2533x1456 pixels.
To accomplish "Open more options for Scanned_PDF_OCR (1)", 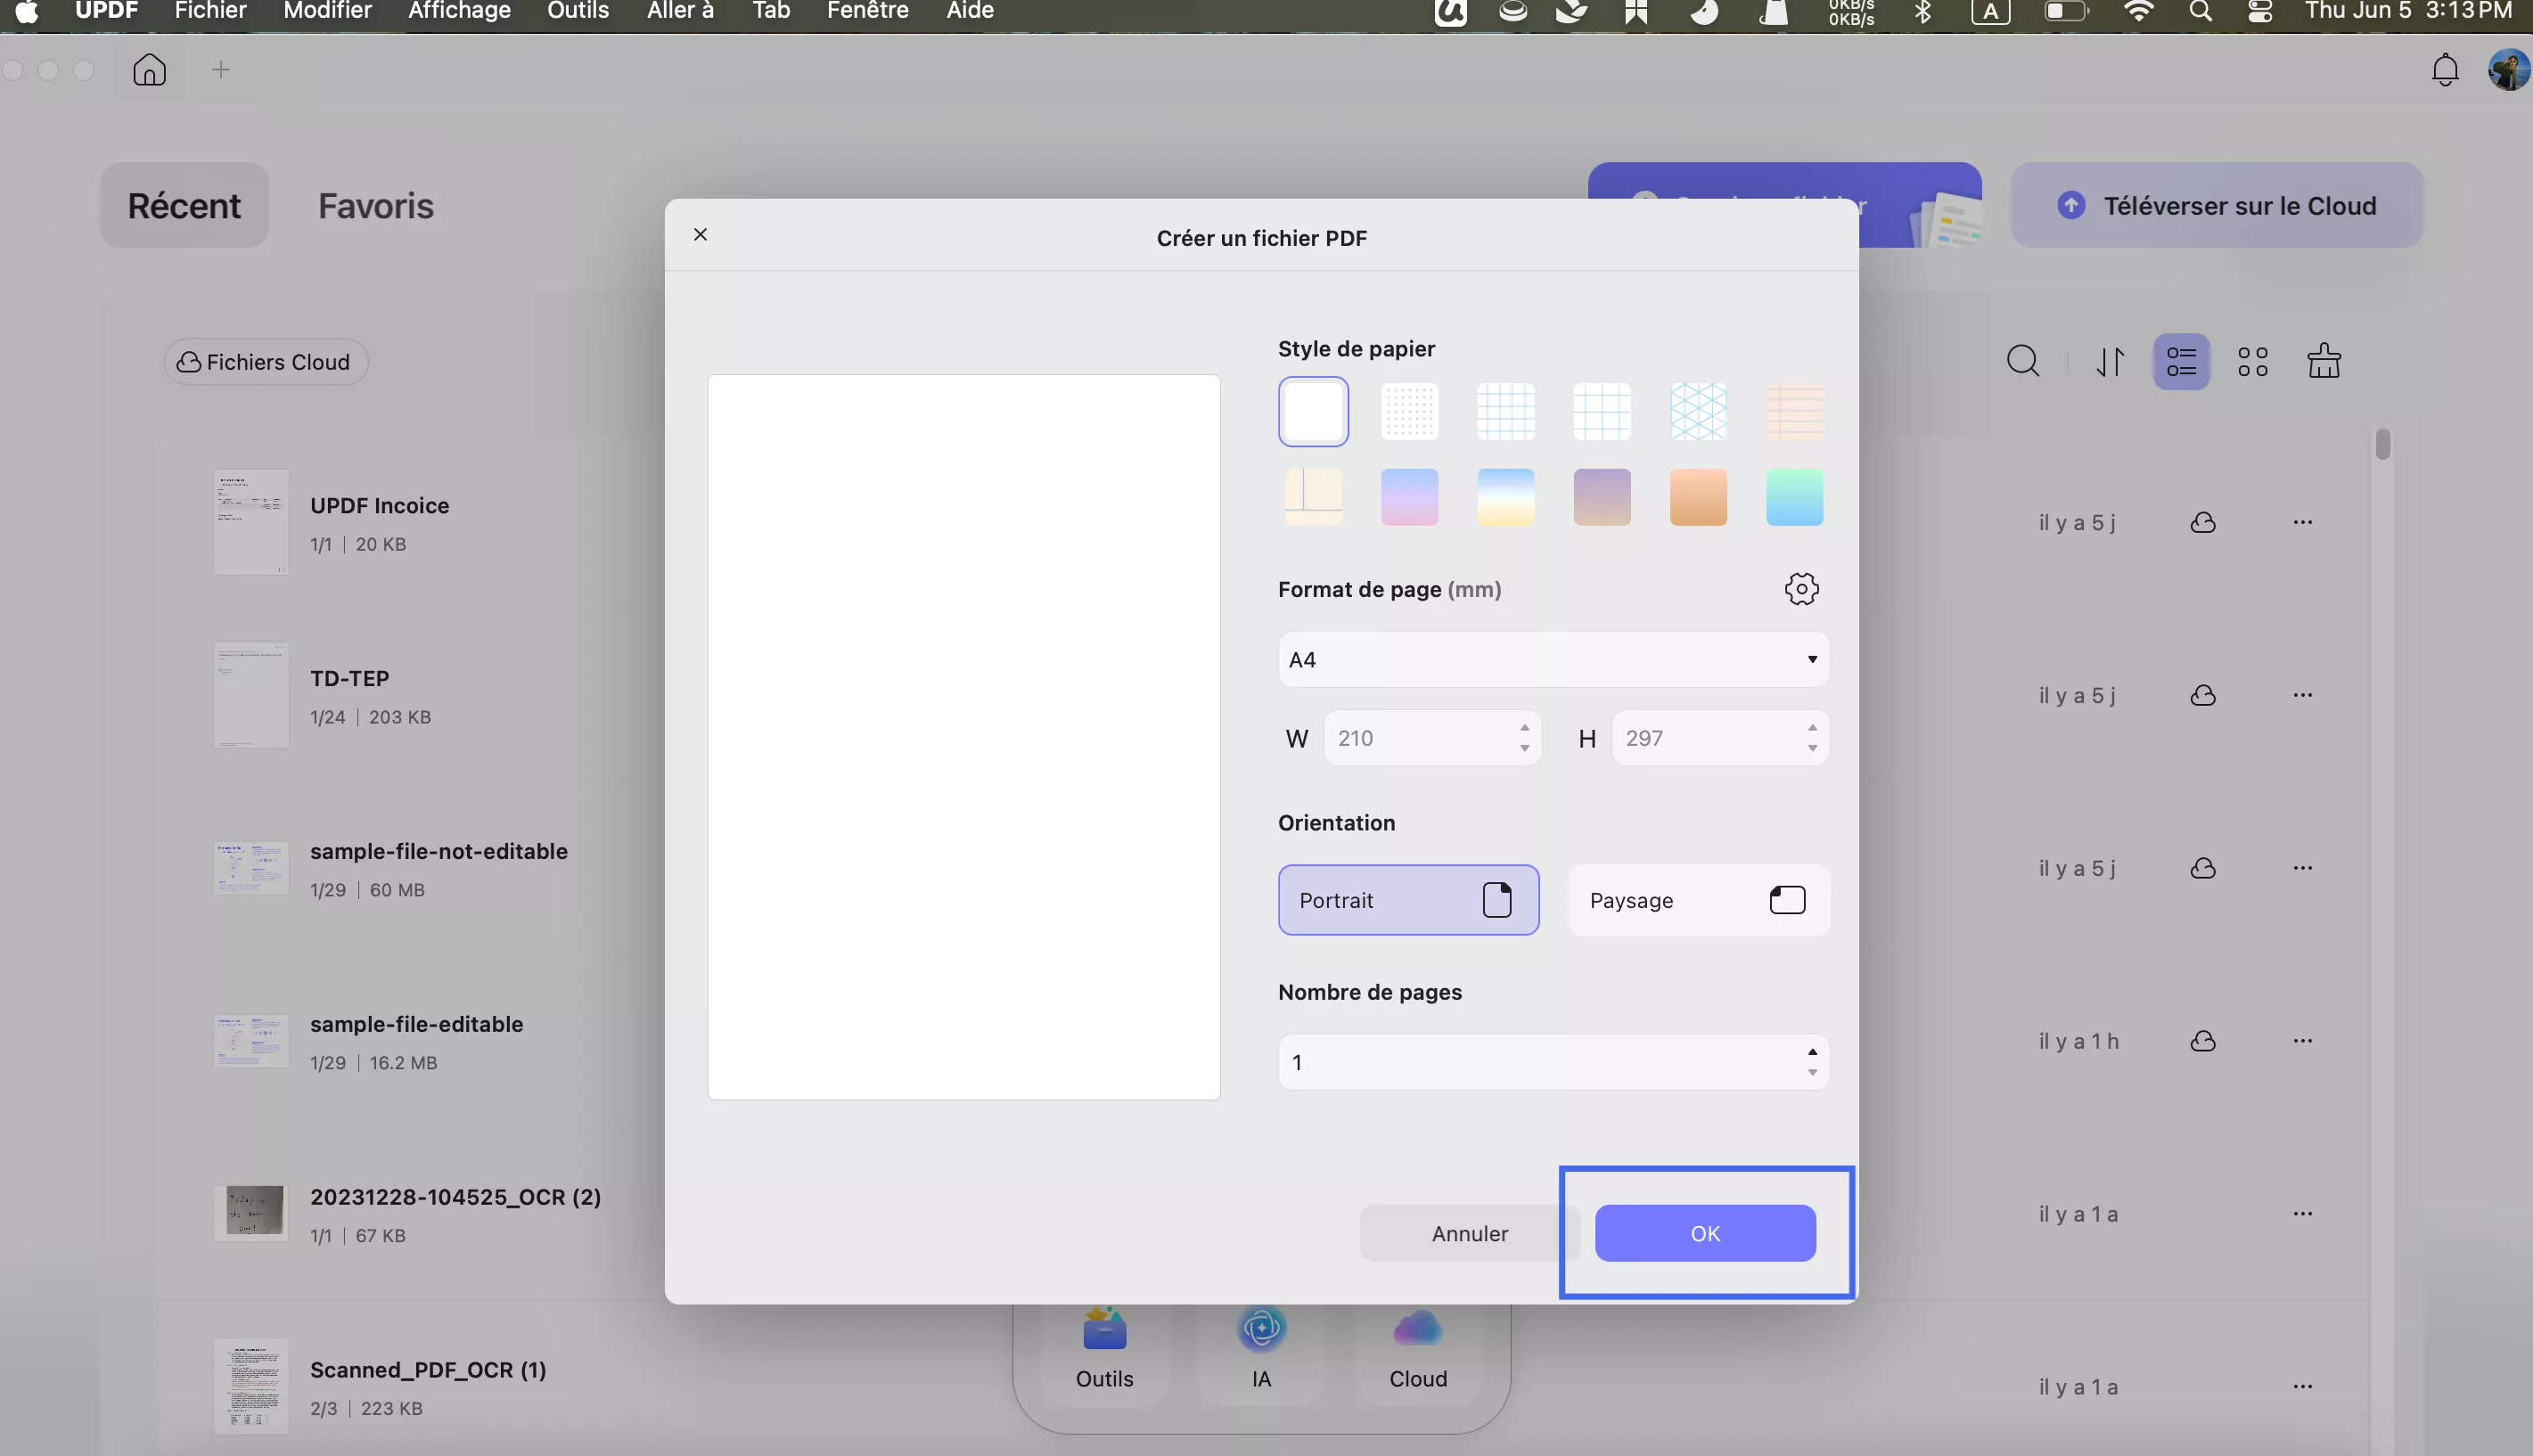I will tap(2303, 1387).
